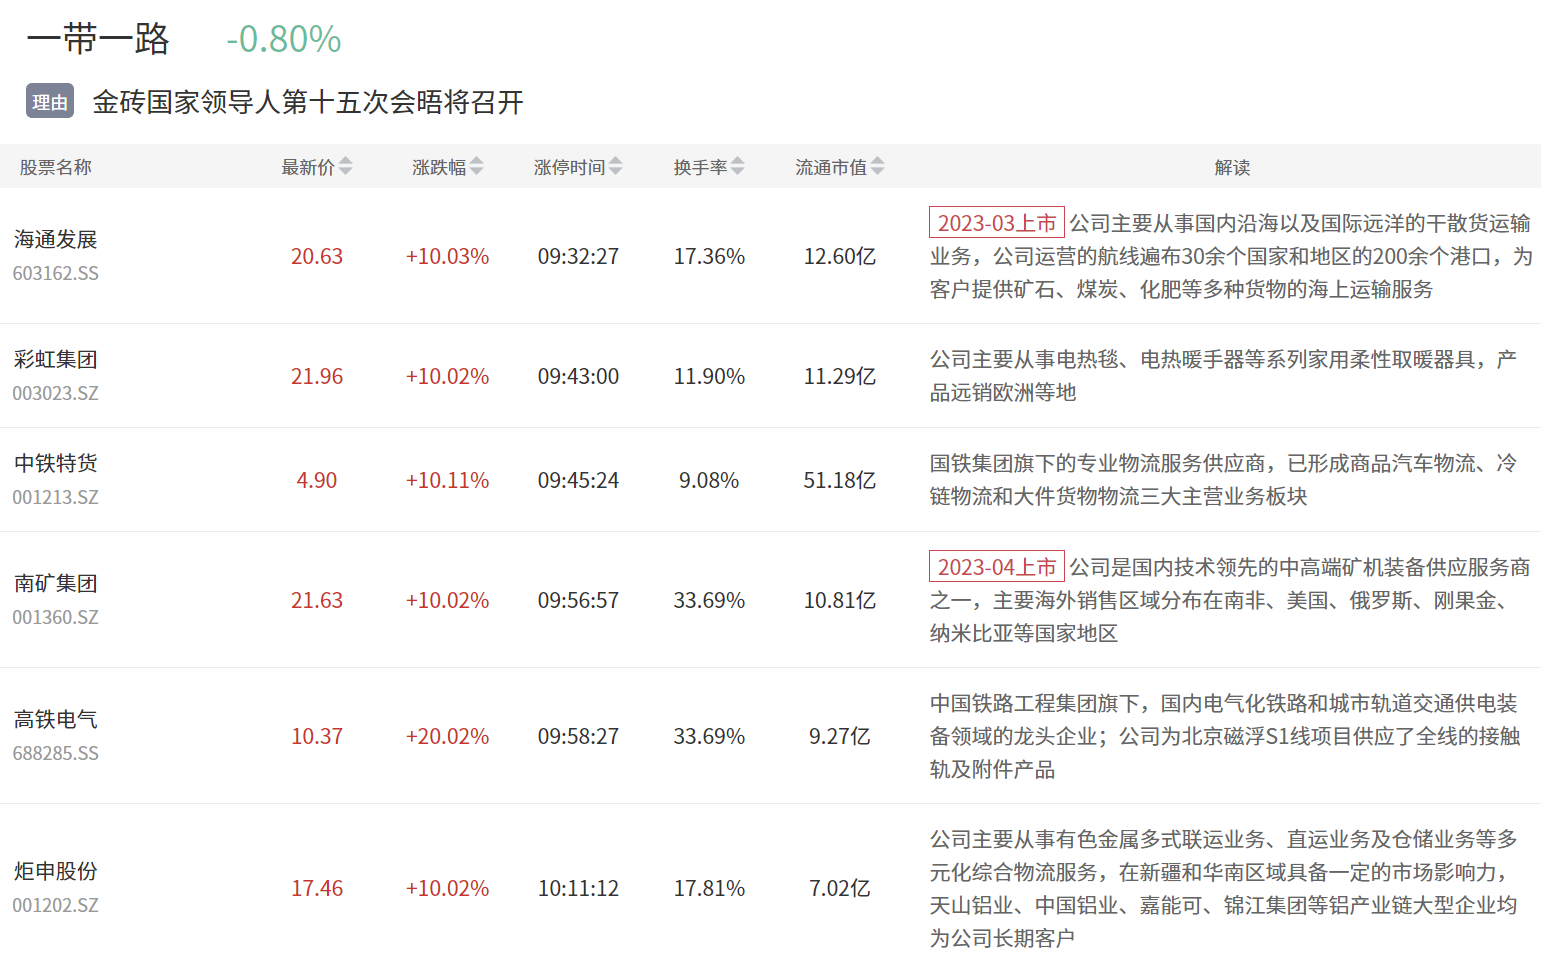Open stock 彩虹集团
The height and width of the screenshot is (960, 1541).
tap(56, 359)
